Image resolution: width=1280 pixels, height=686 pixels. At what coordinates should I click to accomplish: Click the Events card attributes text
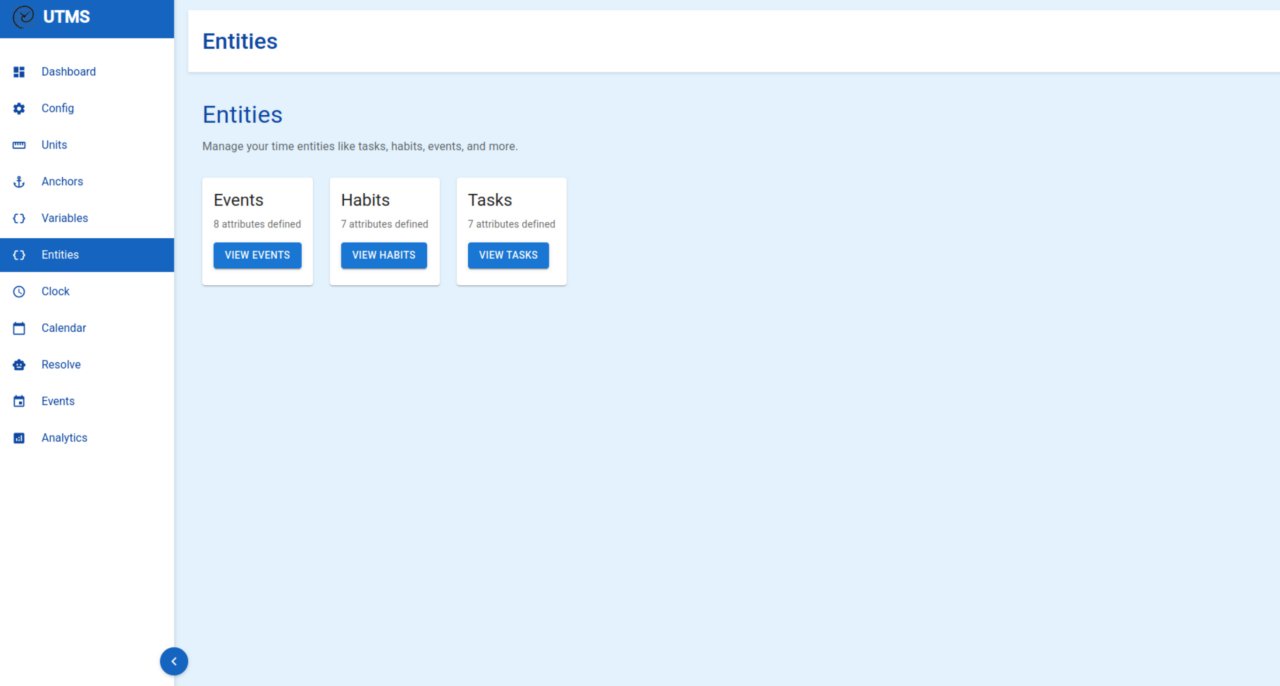257,224
